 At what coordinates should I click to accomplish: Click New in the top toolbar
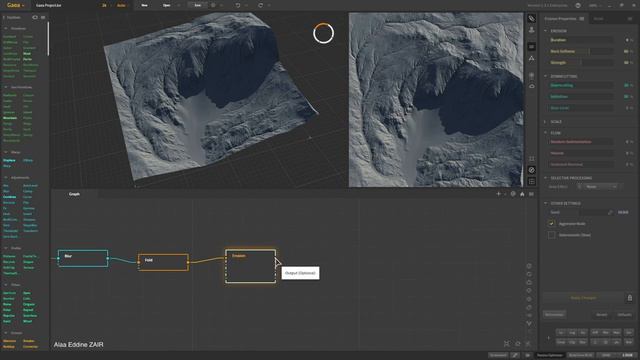(144, 5)
